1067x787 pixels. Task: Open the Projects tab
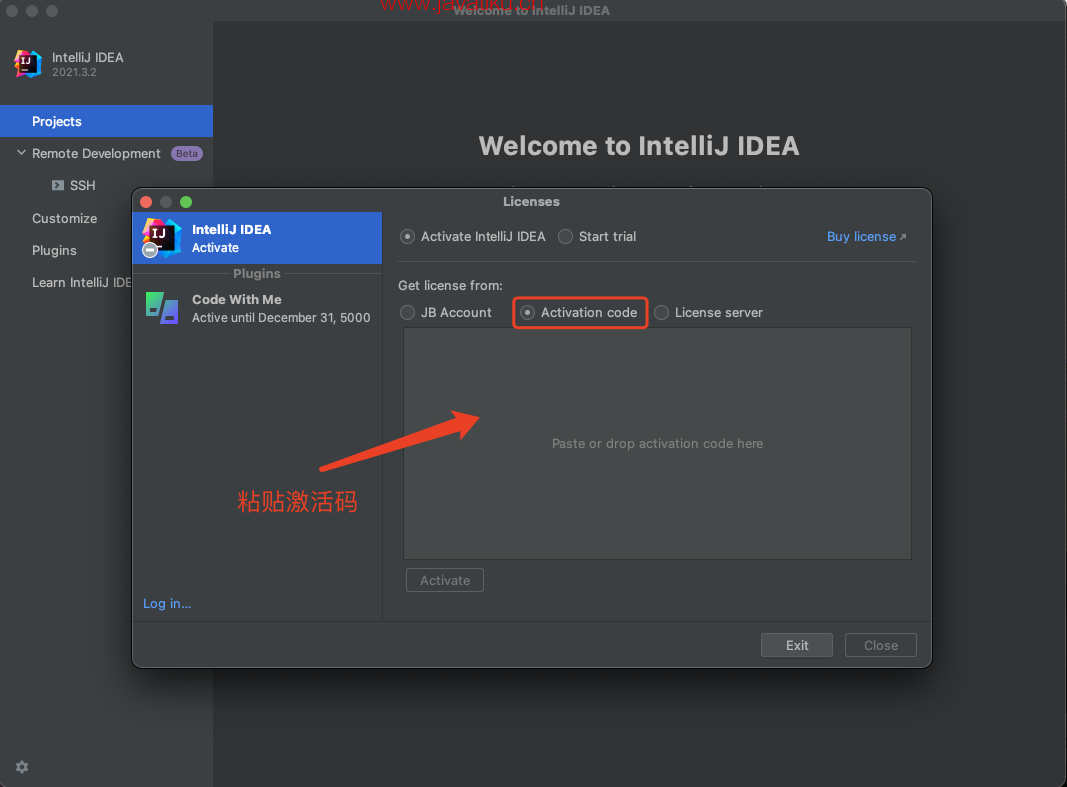[x=106, y=121]
